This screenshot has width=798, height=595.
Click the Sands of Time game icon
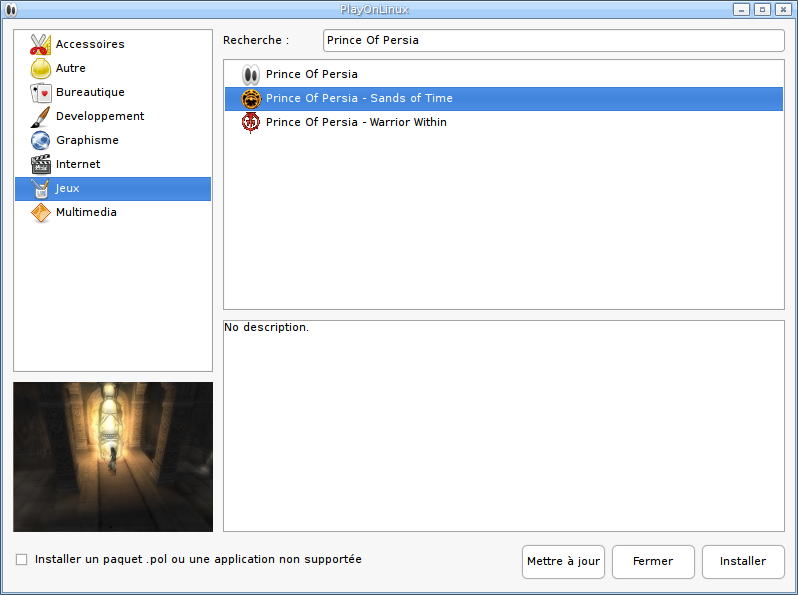tap(250, 98)
